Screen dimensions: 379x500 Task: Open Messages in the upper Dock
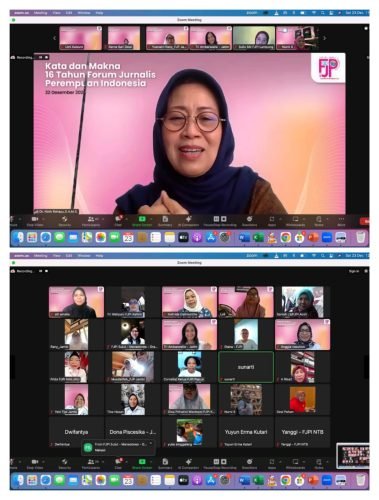59,237
